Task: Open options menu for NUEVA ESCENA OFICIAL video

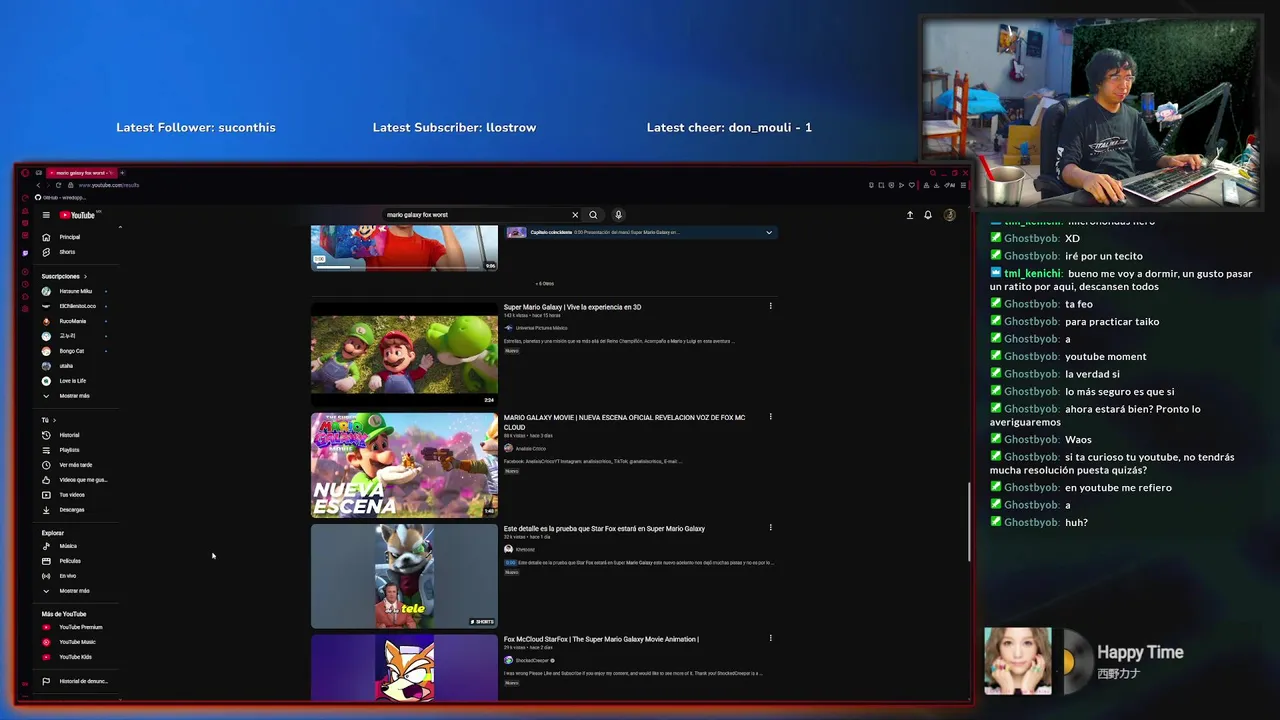Action: [770, 417]
